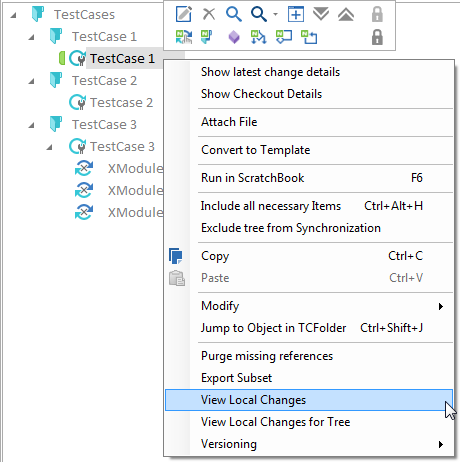Click the expand all double-chevron down icon
This screenshot has height=462, width=460.
point(321,14)
